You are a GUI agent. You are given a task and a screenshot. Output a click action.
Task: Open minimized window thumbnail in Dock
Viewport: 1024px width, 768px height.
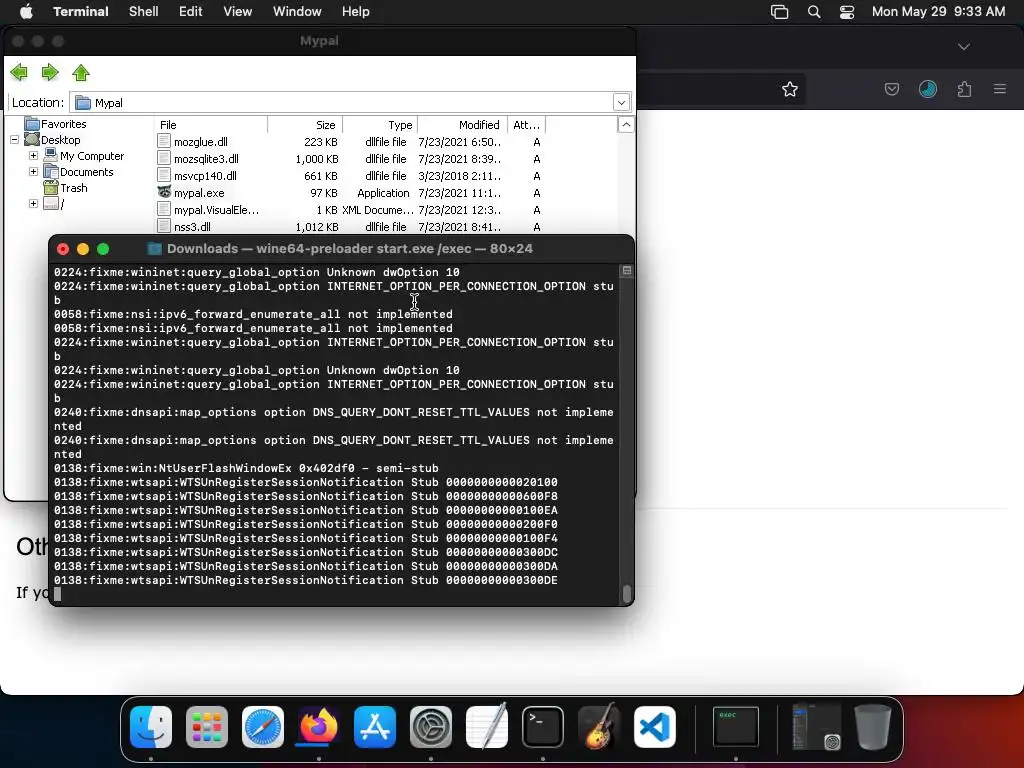click(816, 726)
